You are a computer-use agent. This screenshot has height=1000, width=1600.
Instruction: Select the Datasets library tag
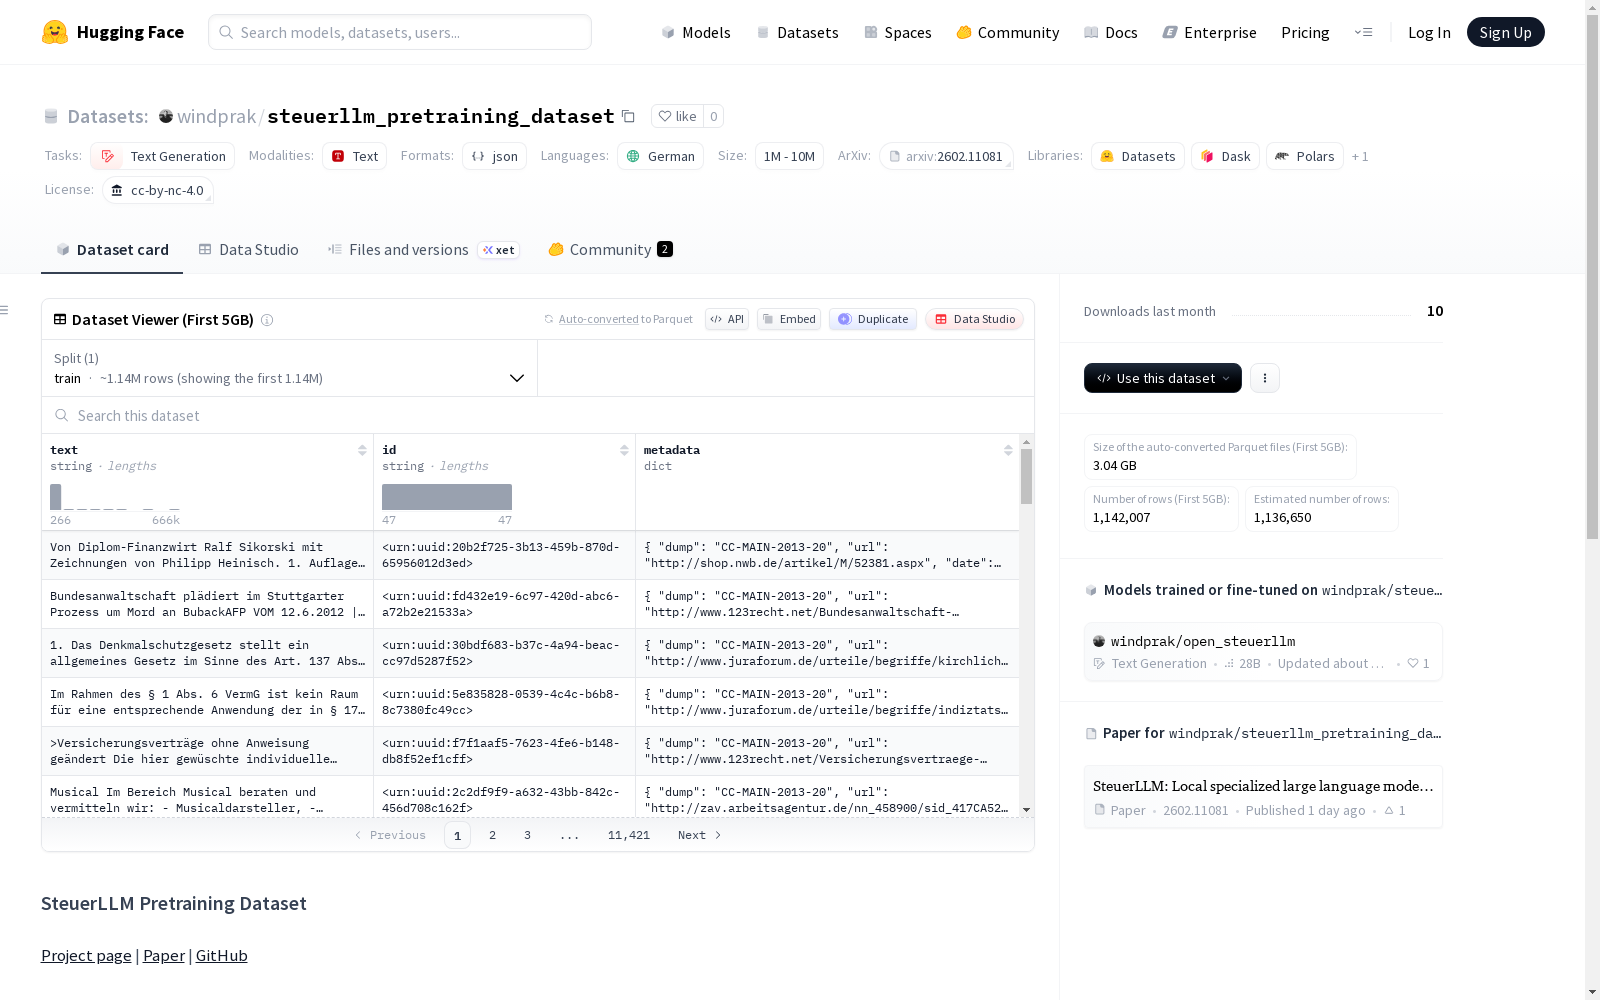[x=1138, y=156]
